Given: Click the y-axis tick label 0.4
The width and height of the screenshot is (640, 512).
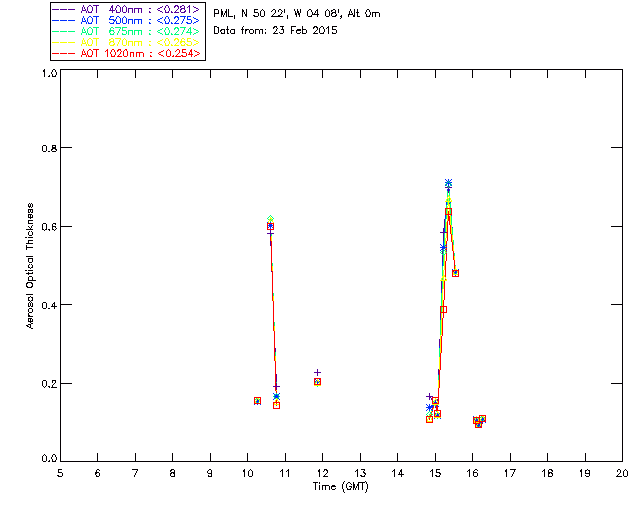Looking at the screenshot, I should pos(49,305).
